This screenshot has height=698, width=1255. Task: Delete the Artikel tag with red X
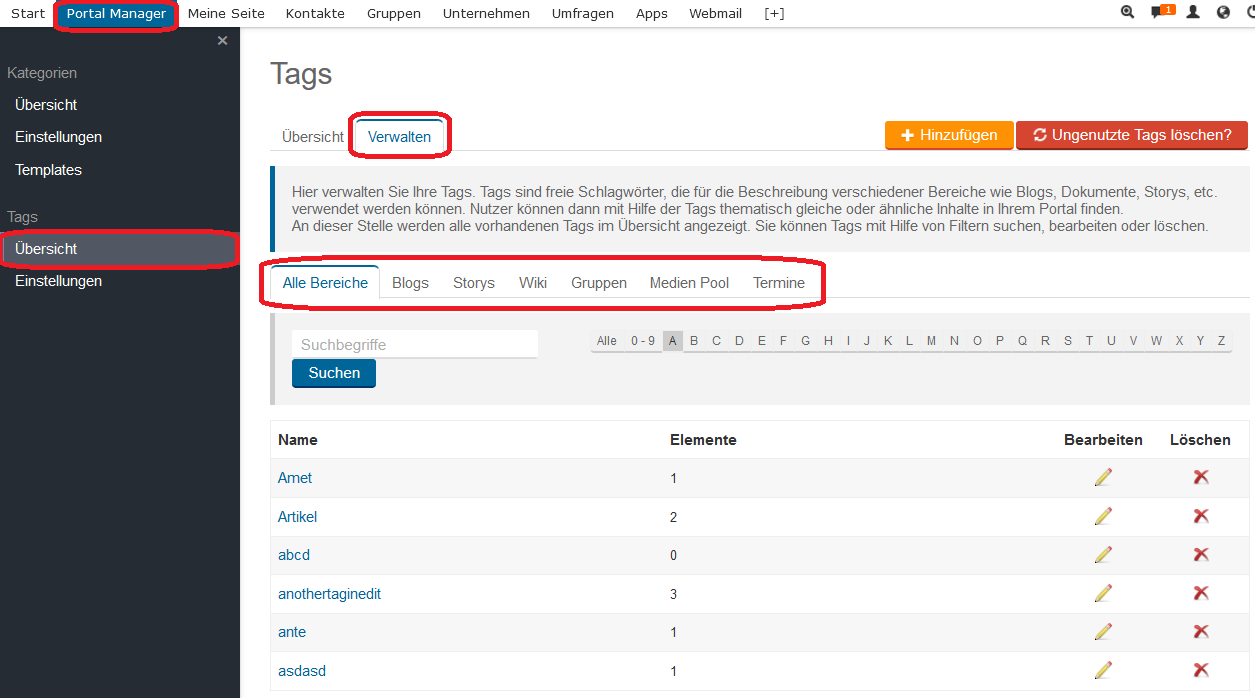point(1201,516)
